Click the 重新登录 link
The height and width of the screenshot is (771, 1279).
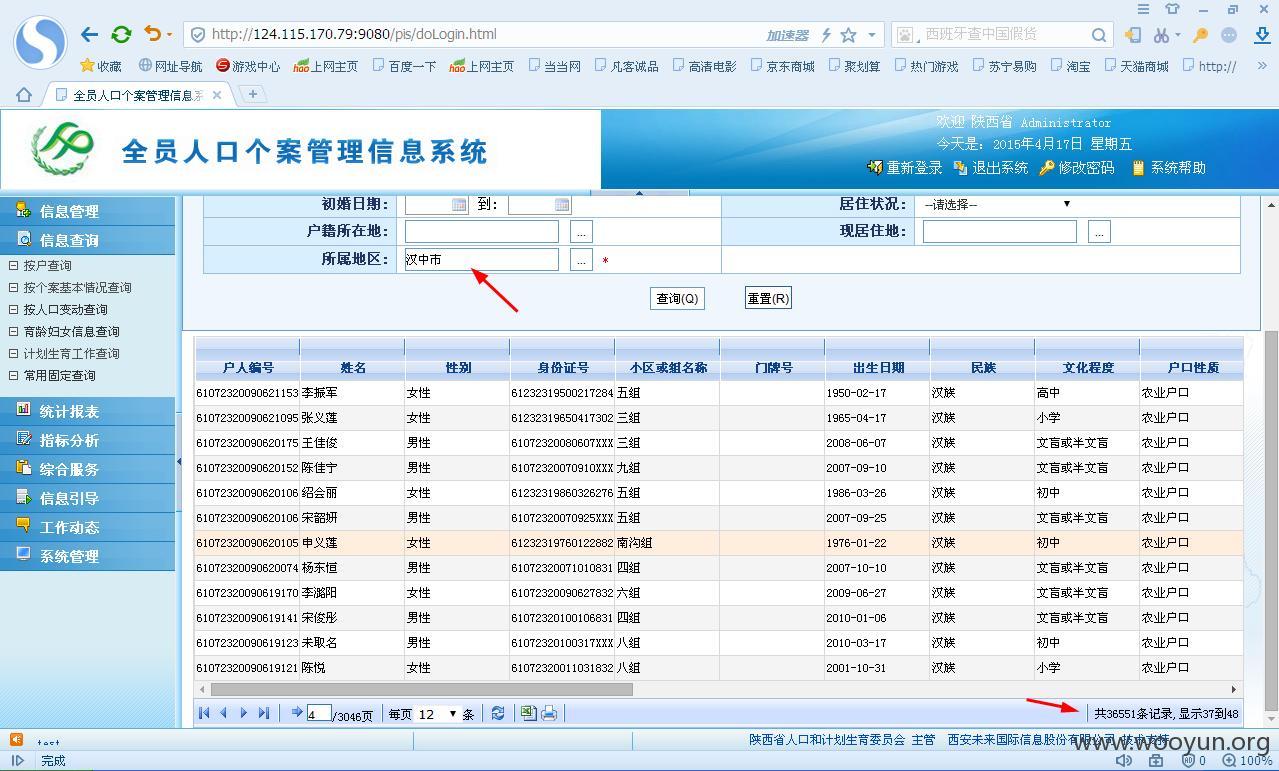click(905, 168)
